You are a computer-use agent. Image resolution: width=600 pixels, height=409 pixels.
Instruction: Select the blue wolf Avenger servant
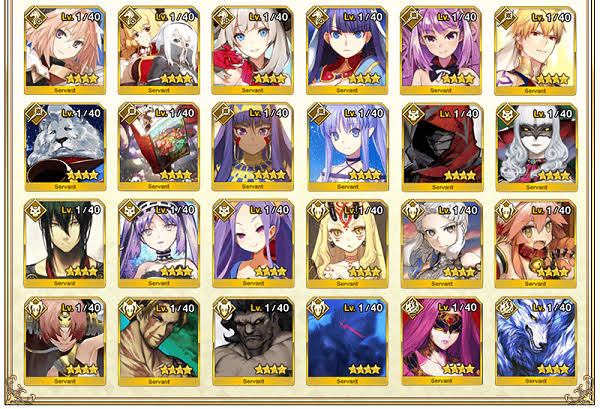[x=536, y=341]
